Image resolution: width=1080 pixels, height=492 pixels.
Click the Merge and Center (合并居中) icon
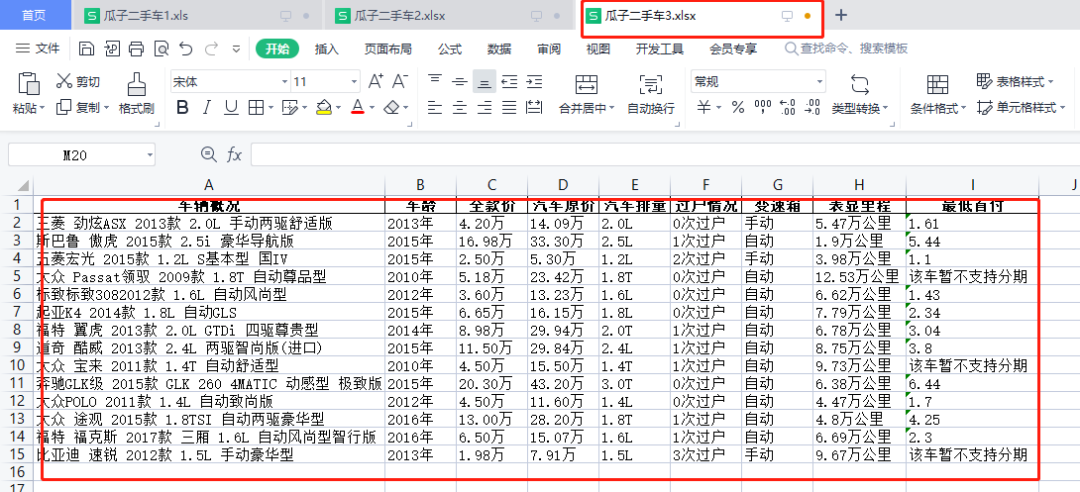[586, 84]
